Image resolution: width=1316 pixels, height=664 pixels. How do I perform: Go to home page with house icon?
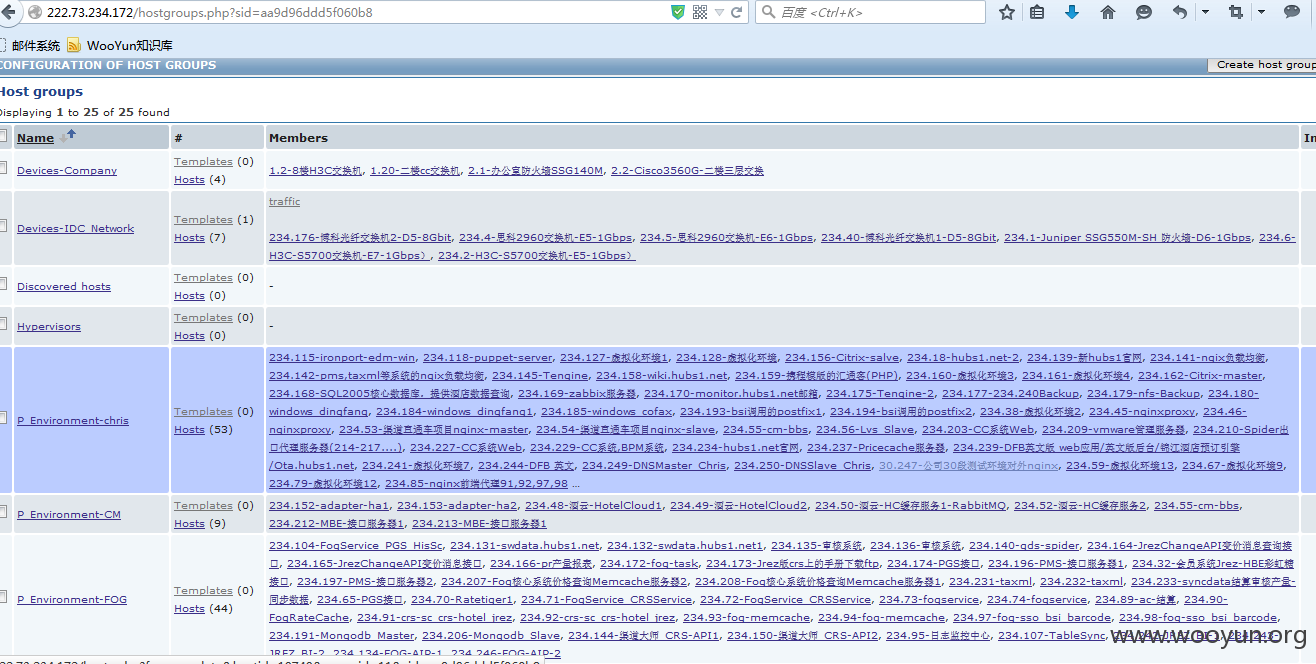[x=1107, y=12]
